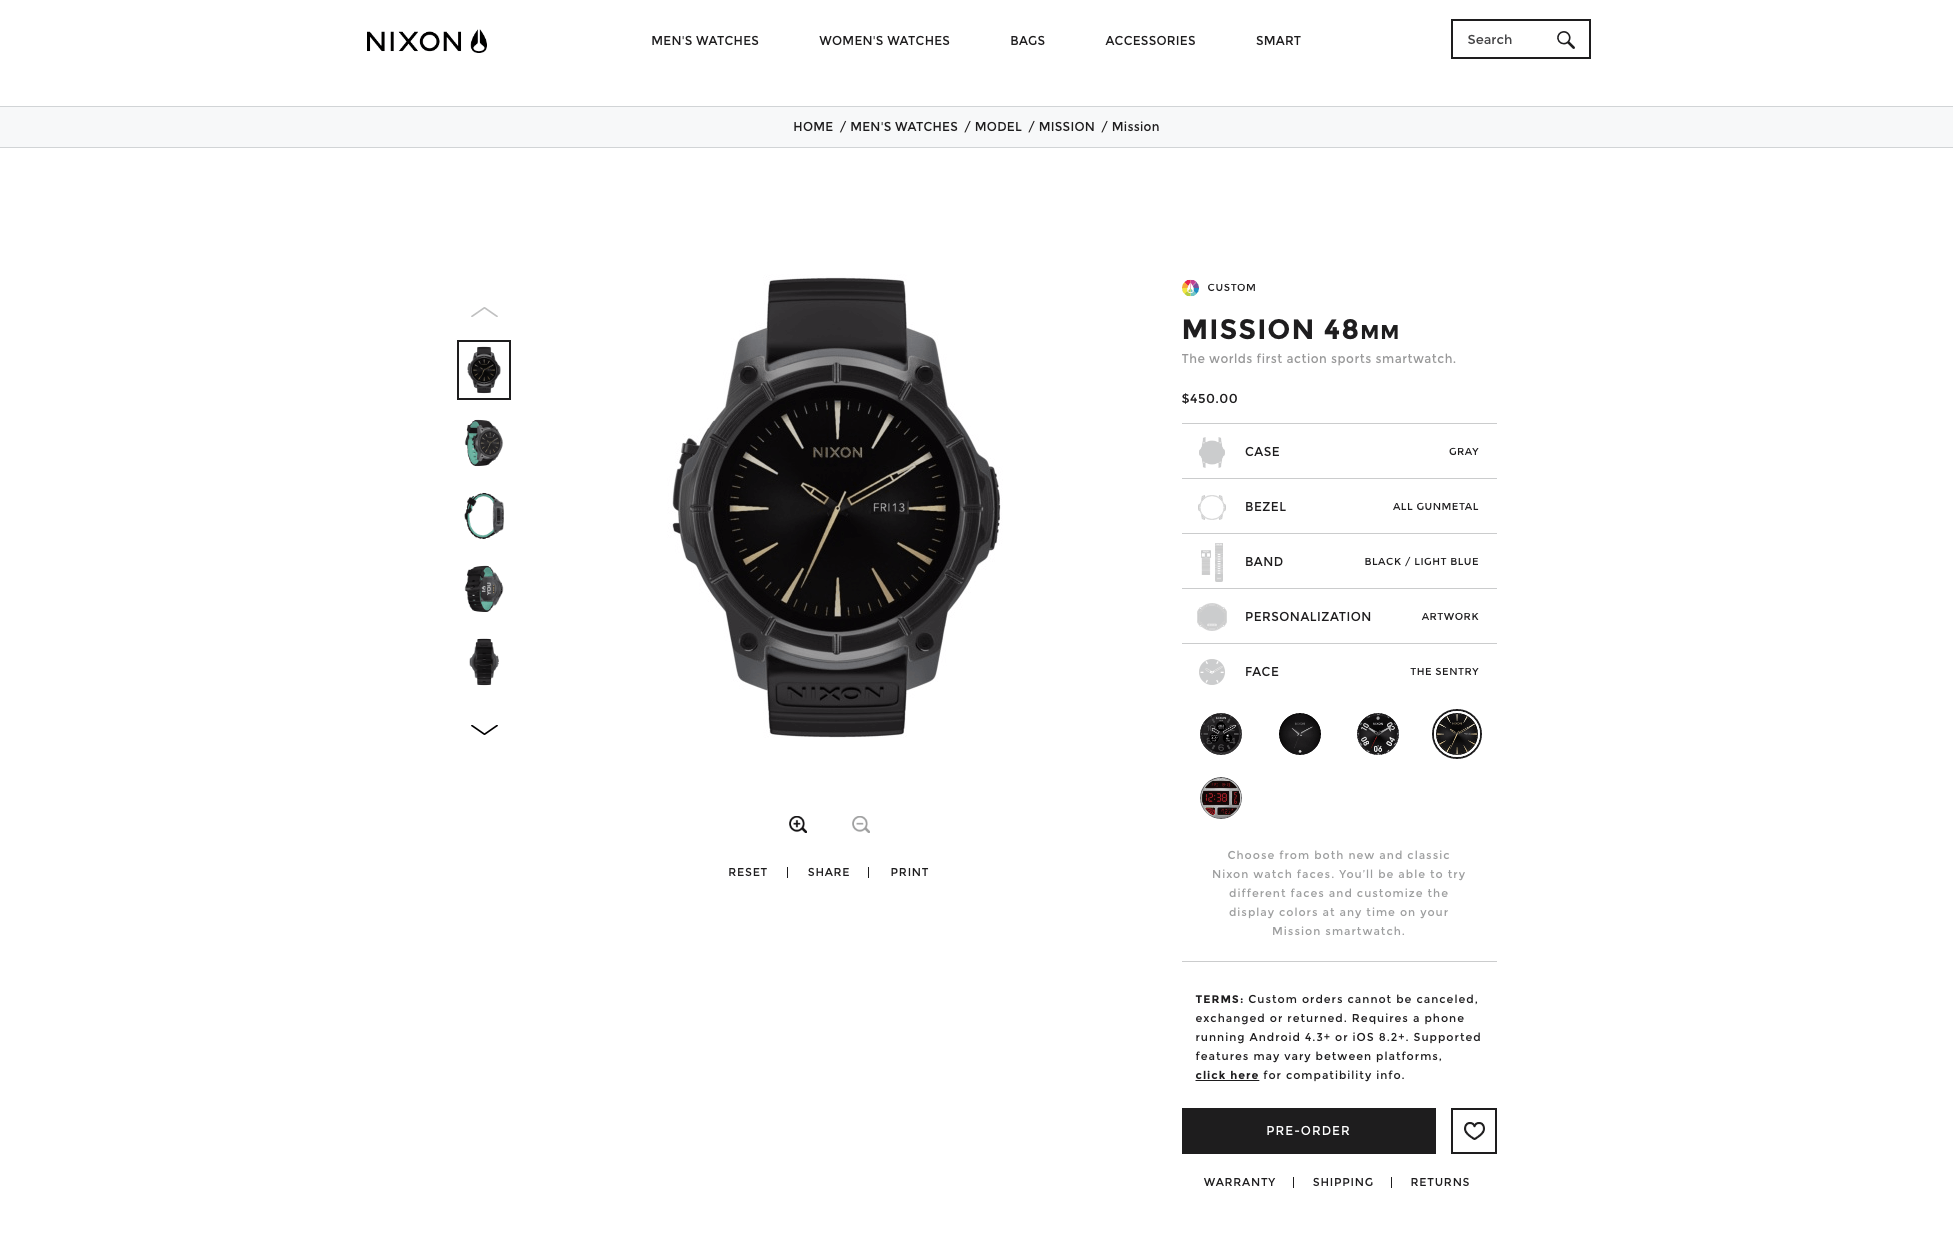Select the large-numeral watch face swatch
Screen dimensions: 1953x1240
point(1377,734)
